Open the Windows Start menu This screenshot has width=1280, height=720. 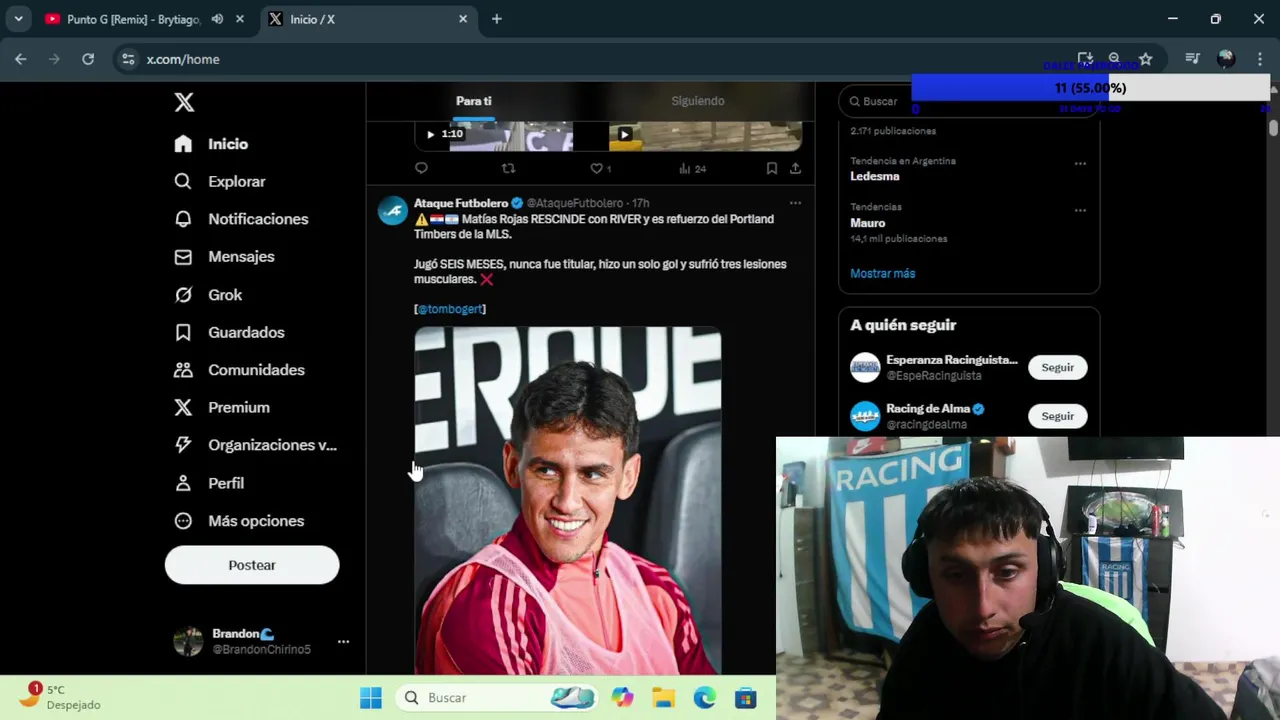[x=371, y=698]
